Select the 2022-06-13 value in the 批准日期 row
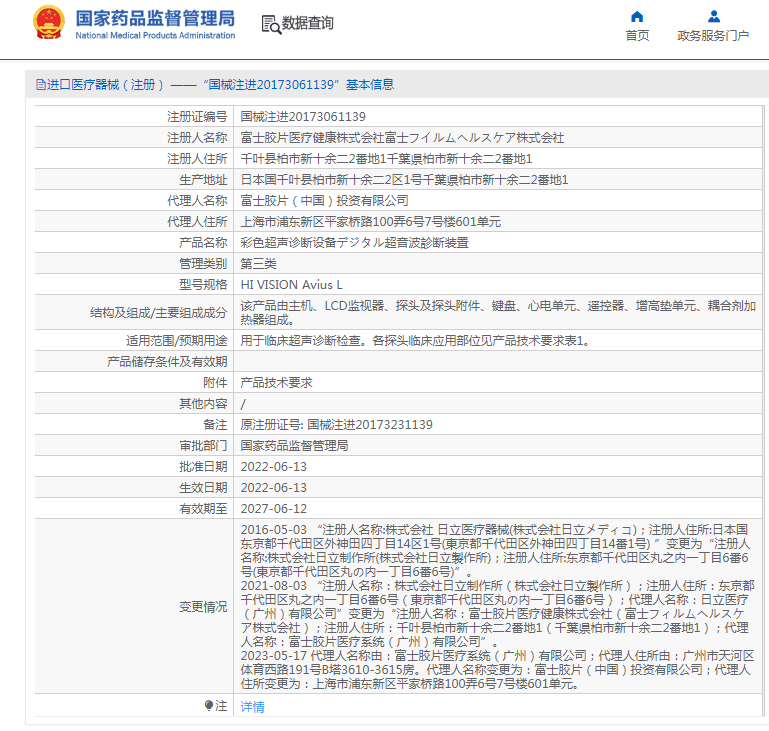 [x=274, y=467]
